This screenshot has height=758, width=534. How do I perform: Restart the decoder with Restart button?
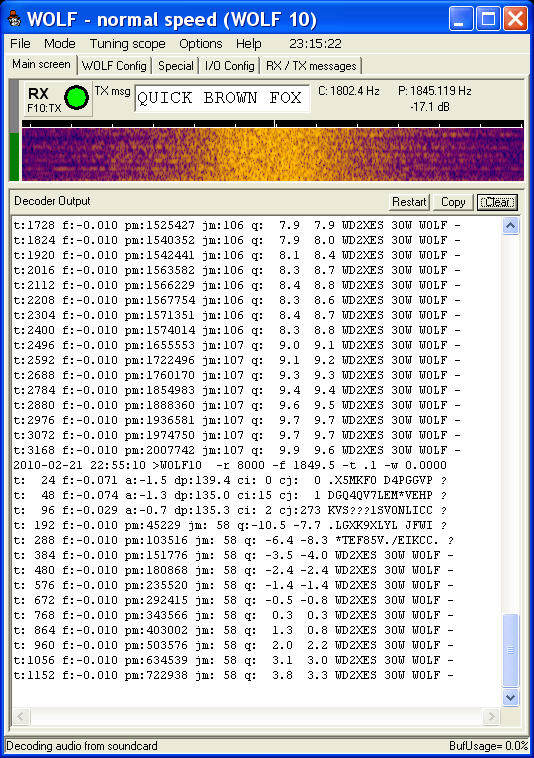pyautogui.click(x=409, y=202)
